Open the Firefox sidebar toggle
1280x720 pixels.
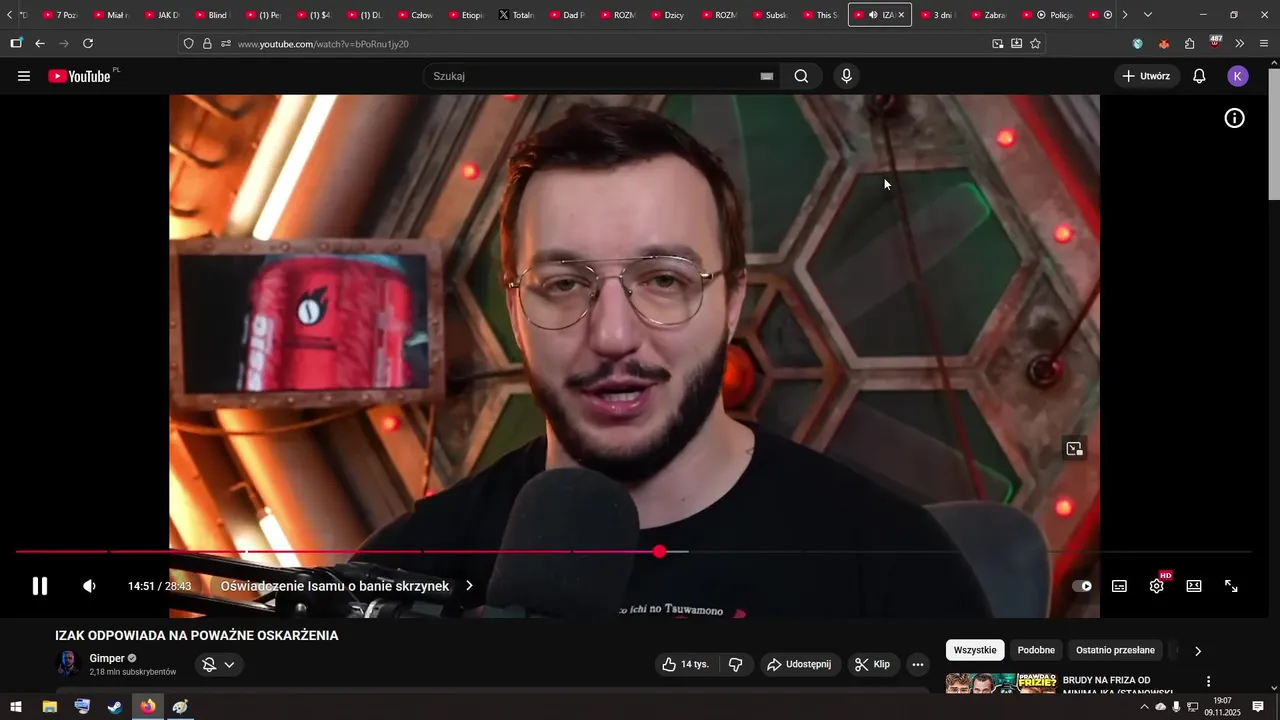click(x=16, y=44)
